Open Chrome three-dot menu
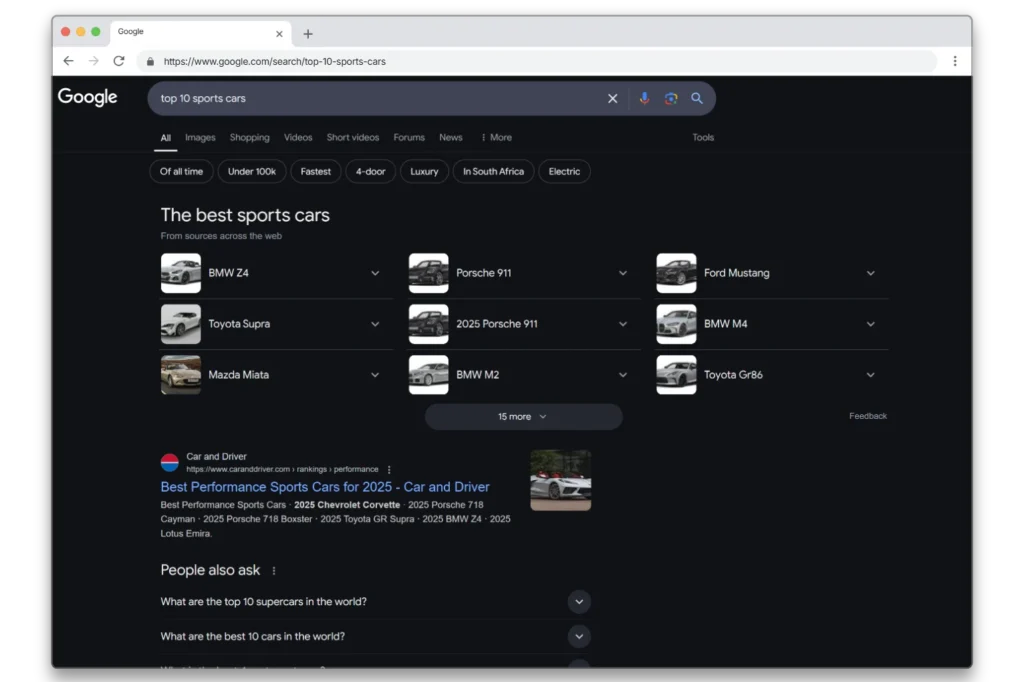1024x682 pixels. 954,61
